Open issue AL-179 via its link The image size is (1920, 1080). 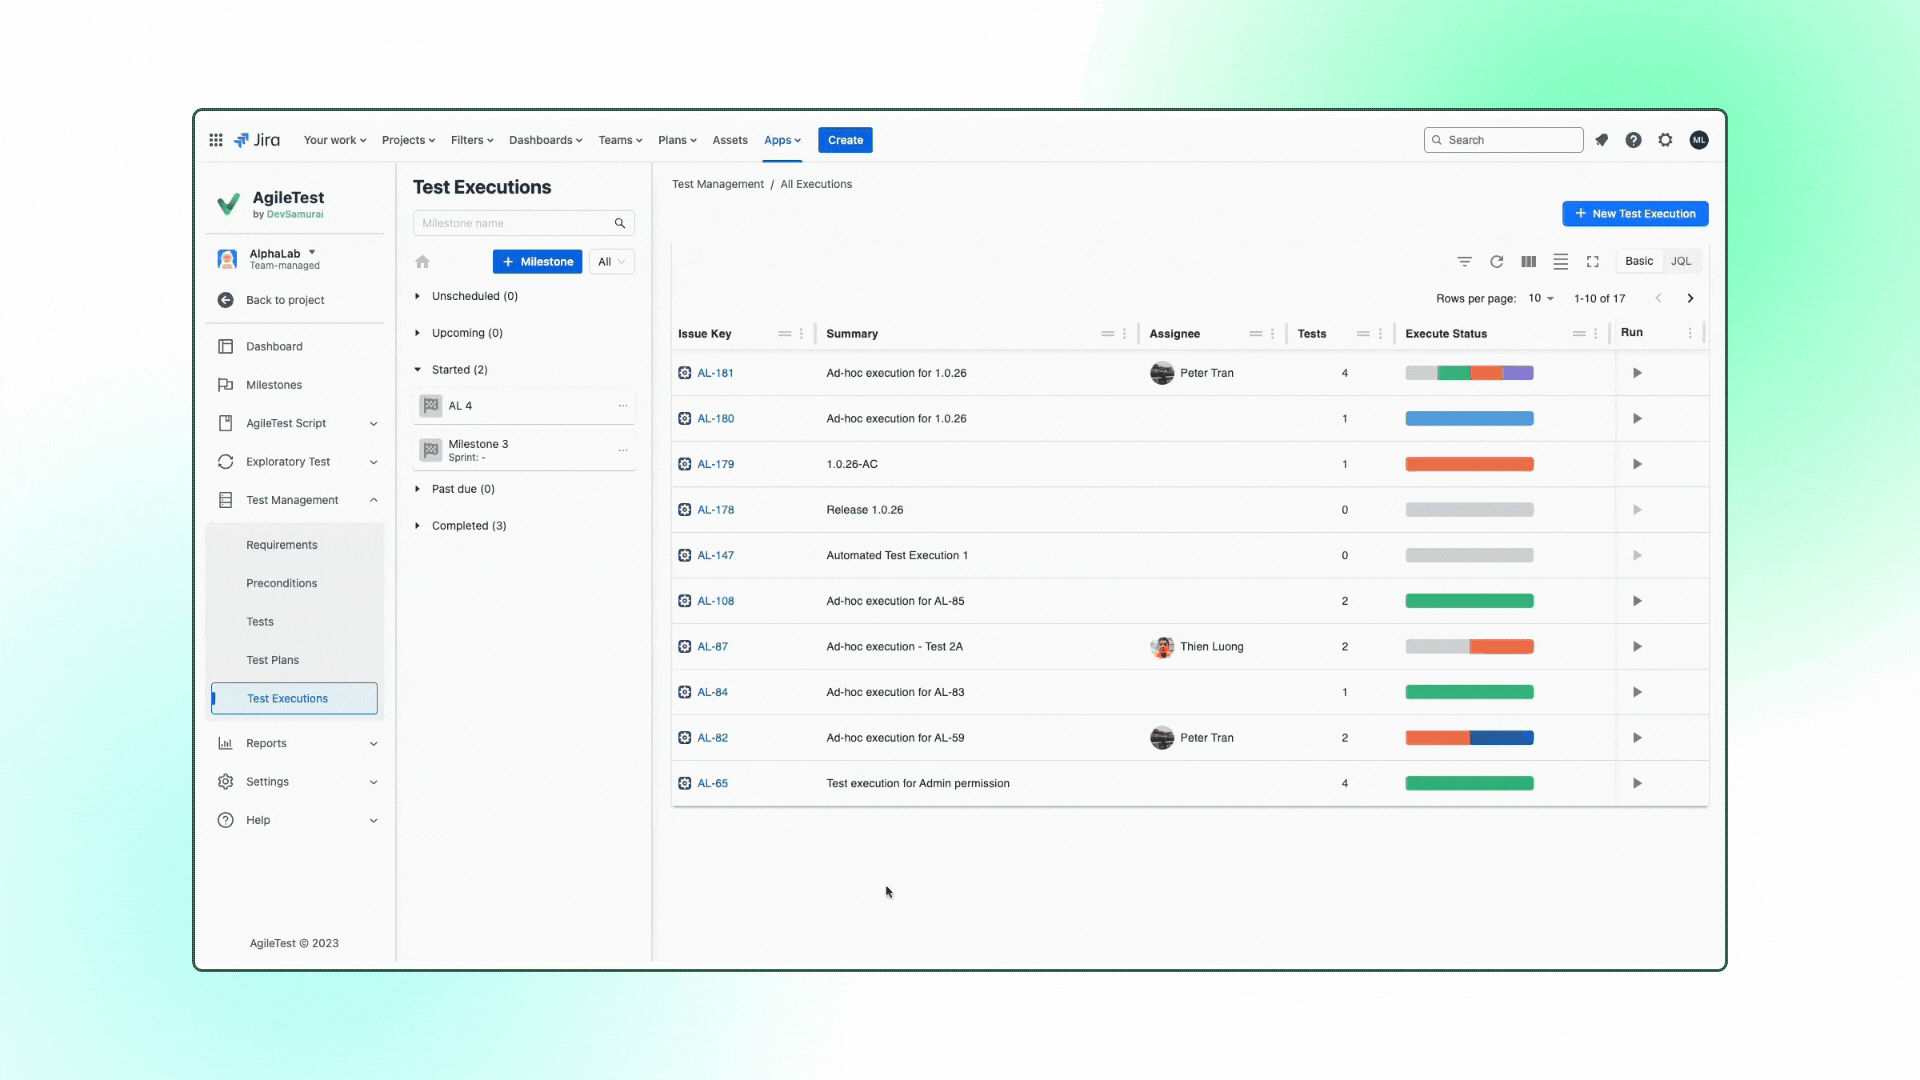click(714, 463)
